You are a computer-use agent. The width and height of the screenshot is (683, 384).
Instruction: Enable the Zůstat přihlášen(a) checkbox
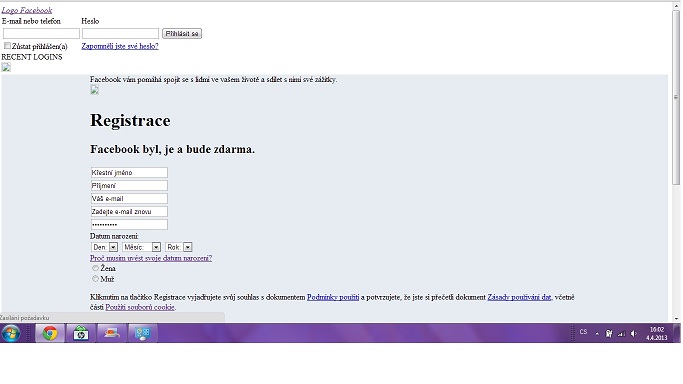(7, 46)
